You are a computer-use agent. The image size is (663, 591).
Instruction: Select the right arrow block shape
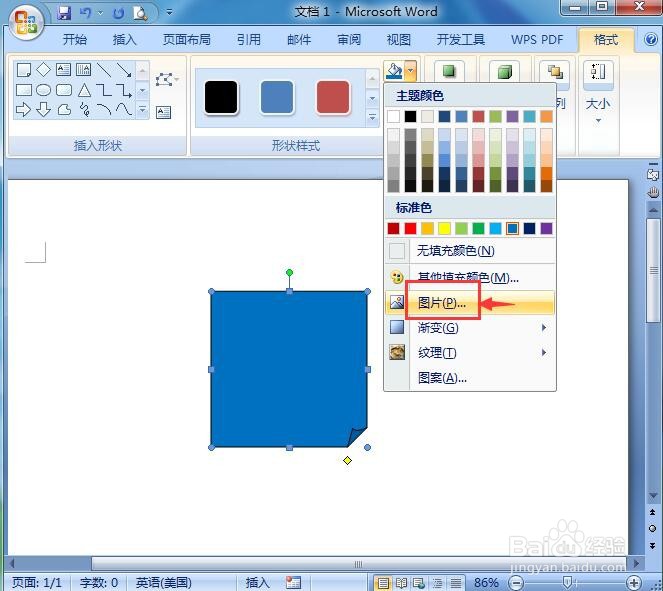pyautogui.click(x=24, y=110)
